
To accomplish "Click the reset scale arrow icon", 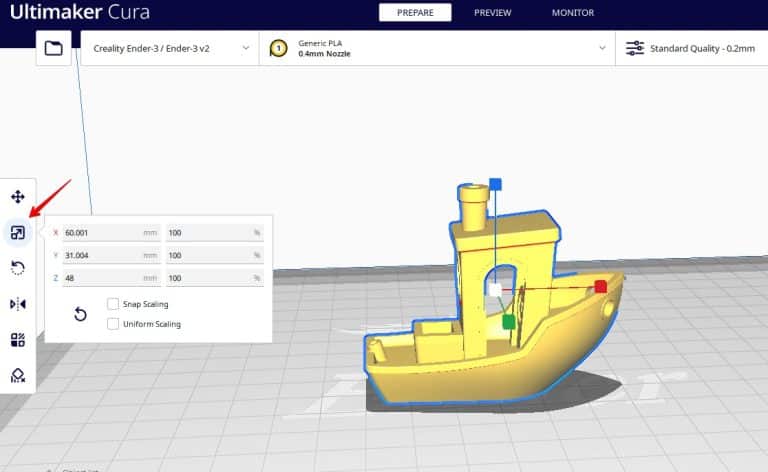I will (x=80, y=314).
